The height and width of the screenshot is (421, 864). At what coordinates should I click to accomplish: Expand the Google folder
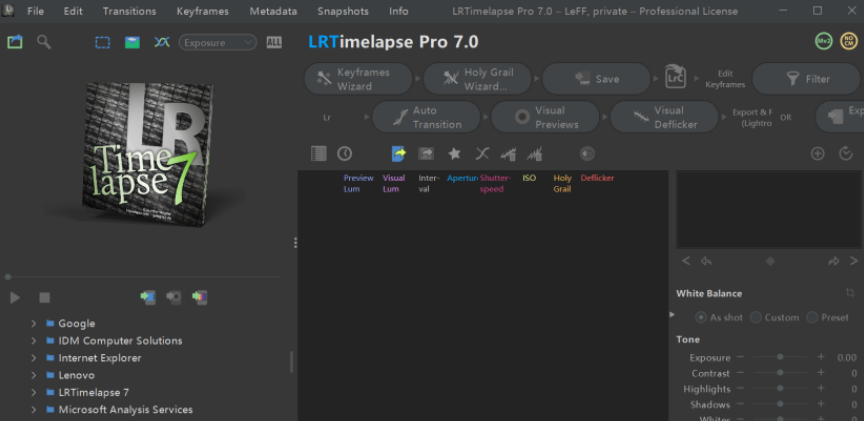click(34, 323)
